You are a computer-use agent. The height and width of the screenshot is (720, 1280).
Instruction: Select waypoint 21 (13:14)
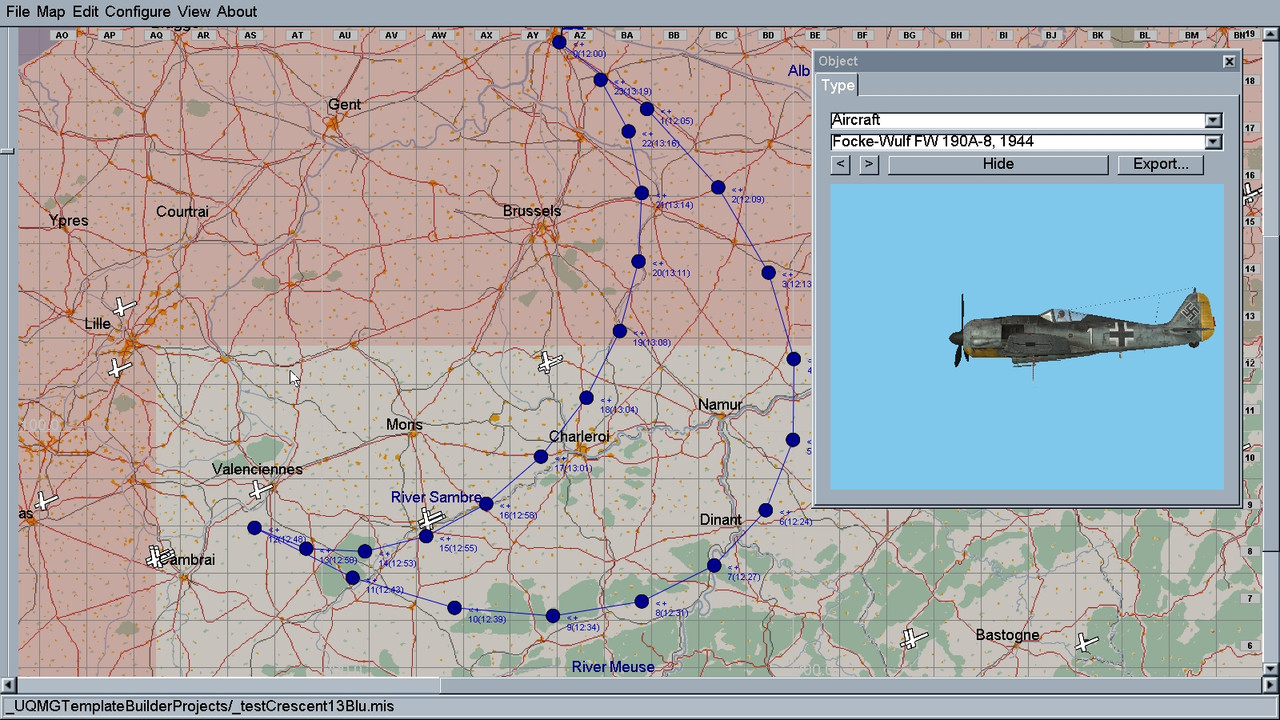pos(641,193)
